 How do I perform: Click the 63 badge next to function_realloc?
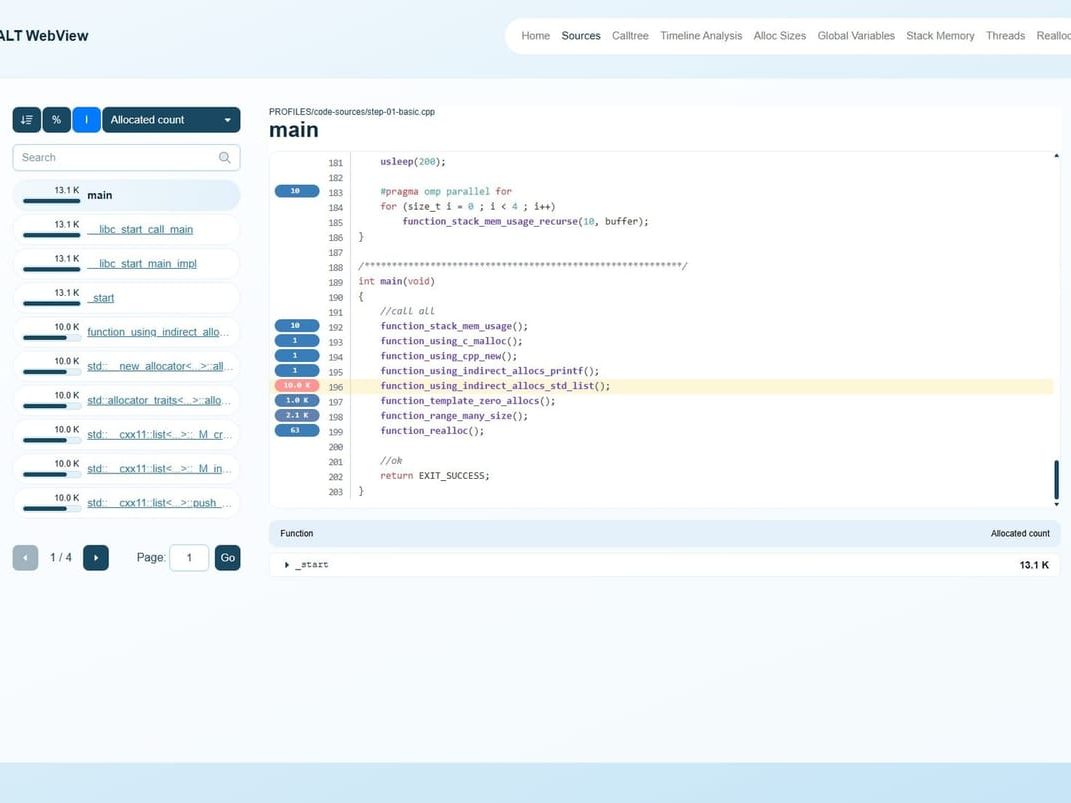coord(294,430)
